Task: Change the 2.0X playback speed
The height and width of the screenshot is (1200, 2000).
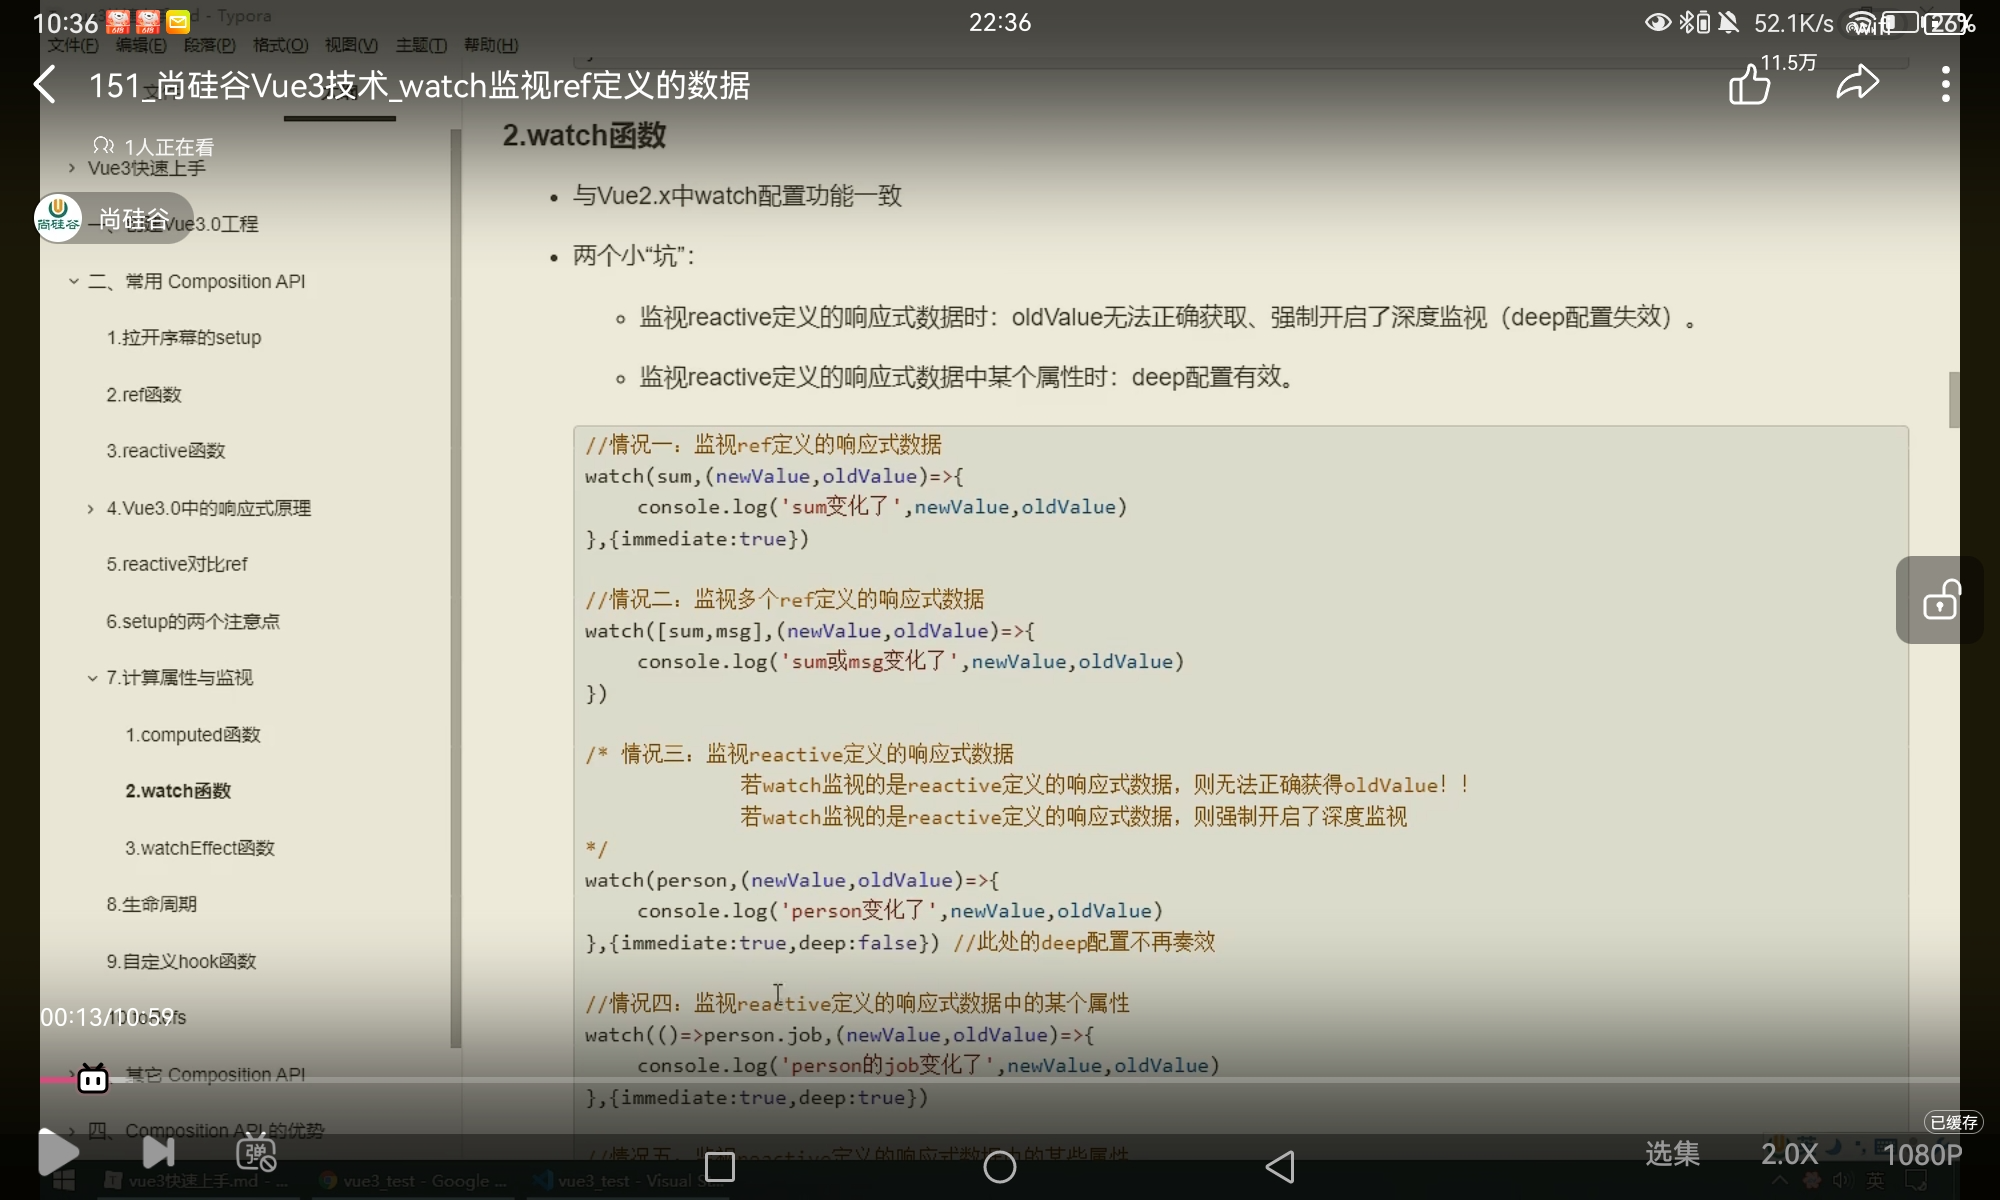Action: pos(1789,1154)
